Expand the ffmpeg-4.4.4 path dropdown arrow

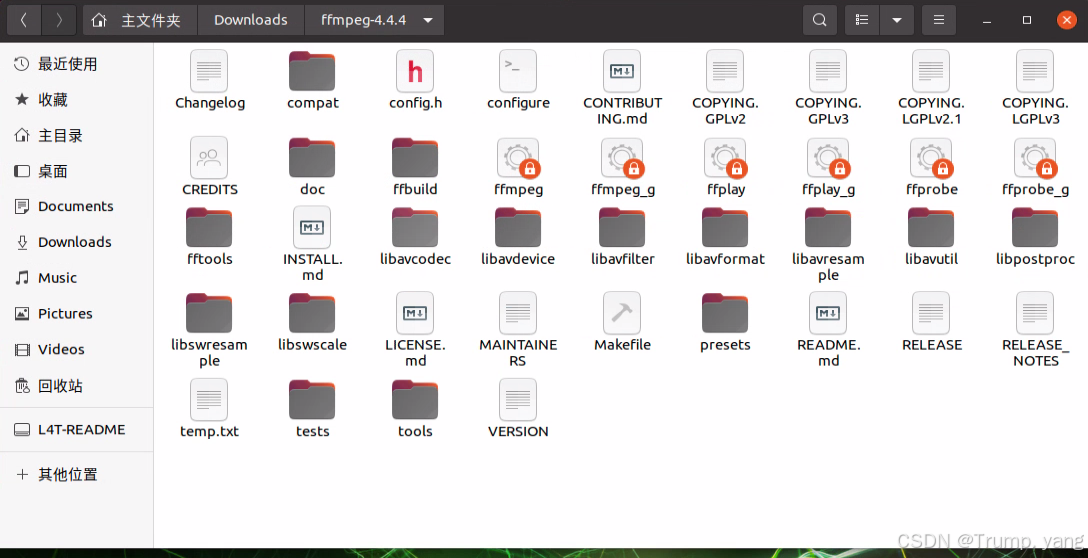(428, 20)
